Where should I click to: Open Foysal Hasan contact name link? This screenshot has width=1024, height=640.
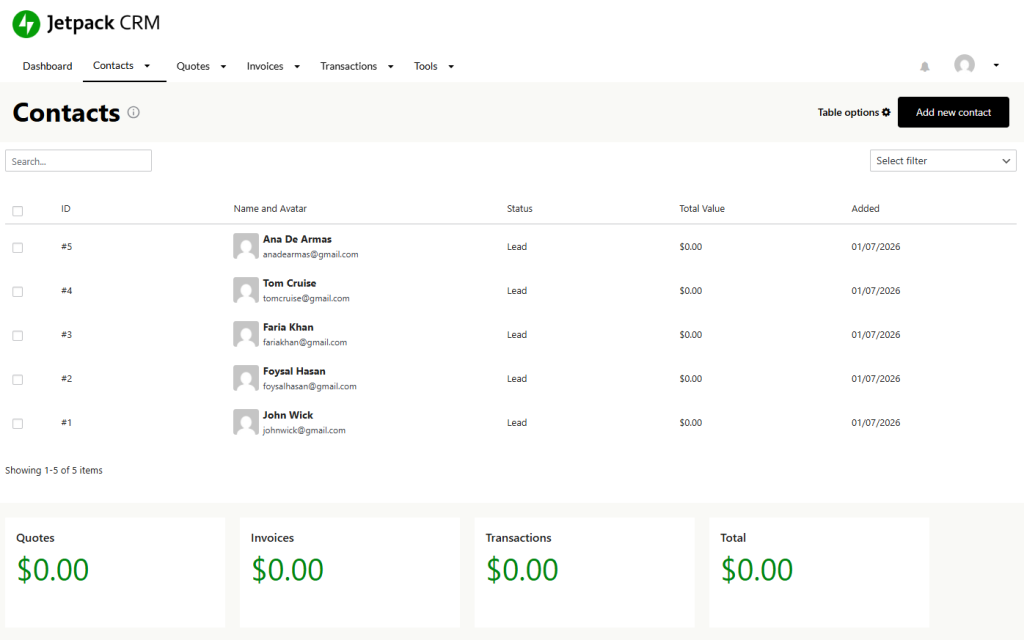coord(294,371)
